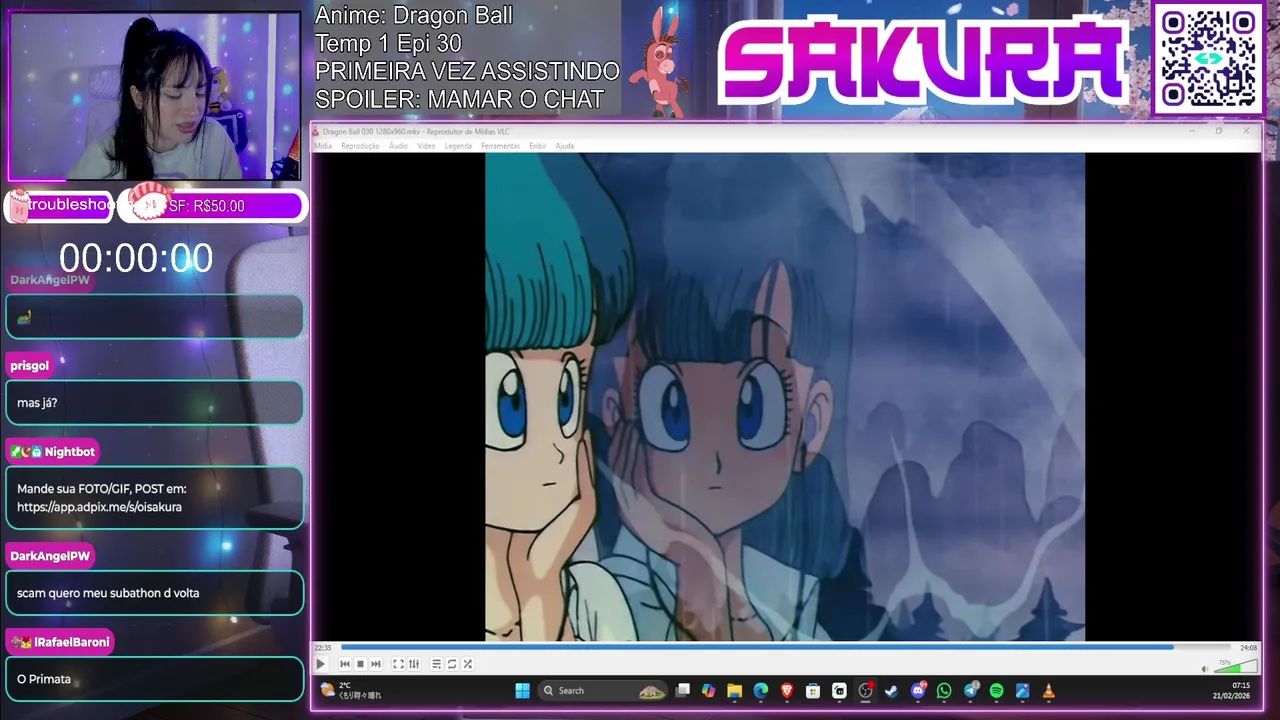Stop playback in VLC
Screen dimensions: 1280x720
pyautogui.click(x=360, y=664)
